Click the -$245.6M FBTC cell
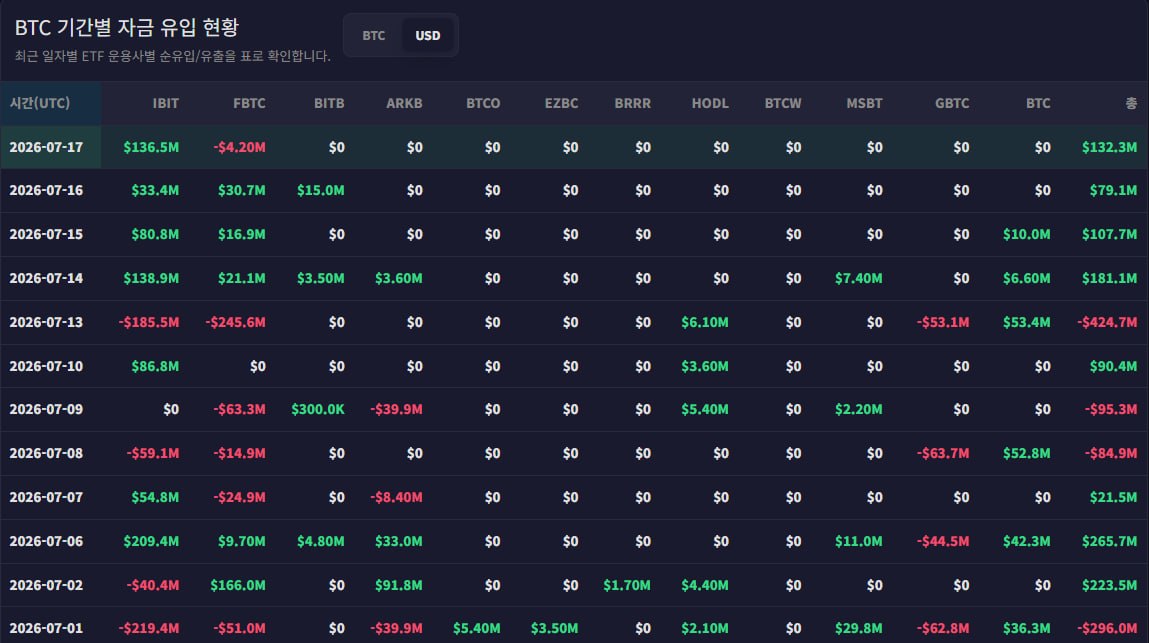1149x643 pixels. pyautogui.click(x=235, y=323)
